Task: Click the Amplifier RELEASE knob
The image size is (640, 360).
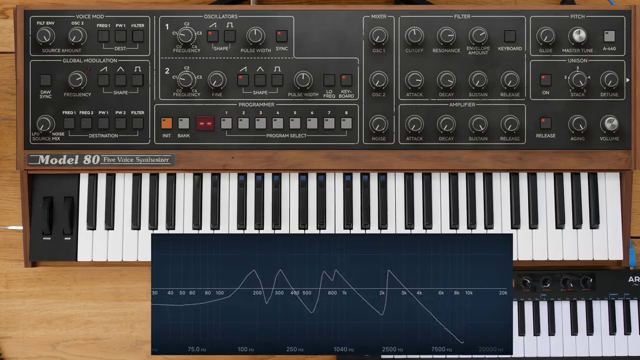Action: pos(510,124)
